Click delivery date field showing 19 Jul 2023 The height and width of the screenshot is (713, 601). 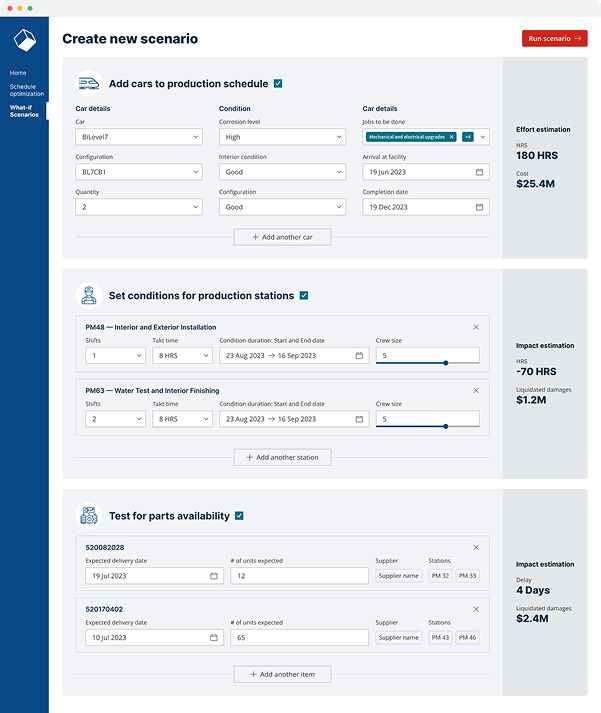pyautogui.click(x=155, y=576)
